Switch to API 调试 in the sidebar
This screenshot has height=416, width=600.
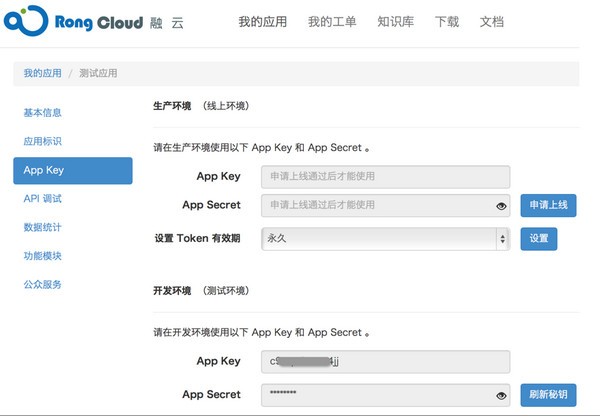[42, 199]
